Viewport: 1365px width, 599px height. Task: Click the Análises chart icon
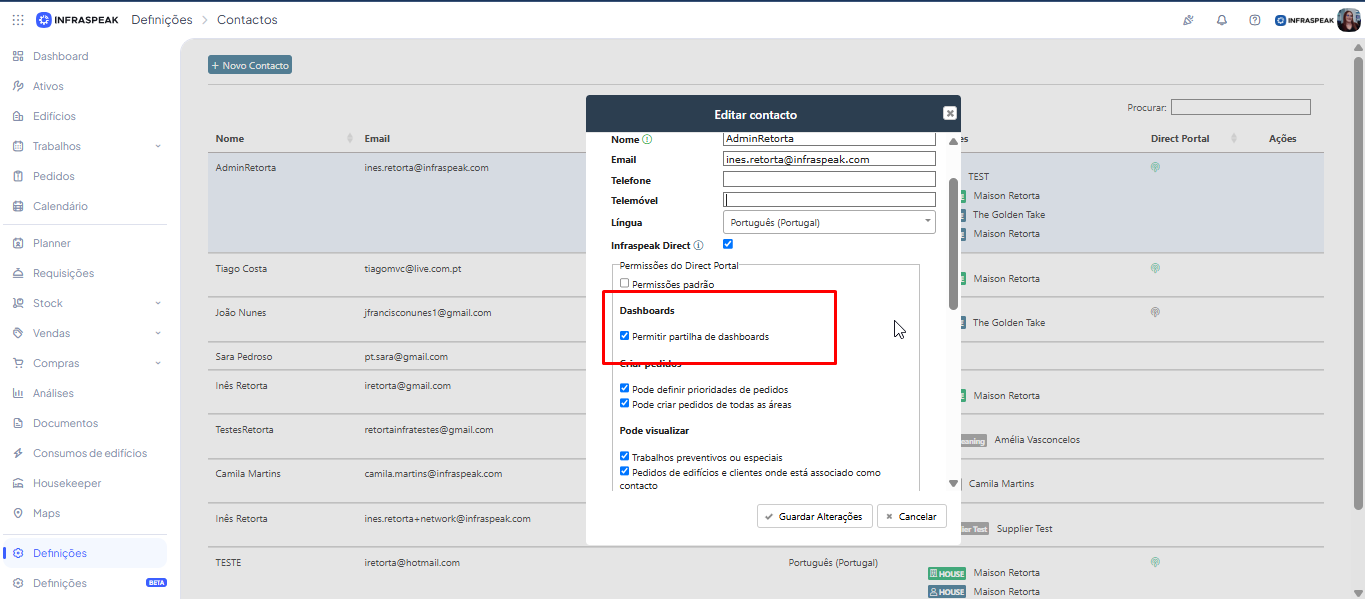(x=18, y=393)
